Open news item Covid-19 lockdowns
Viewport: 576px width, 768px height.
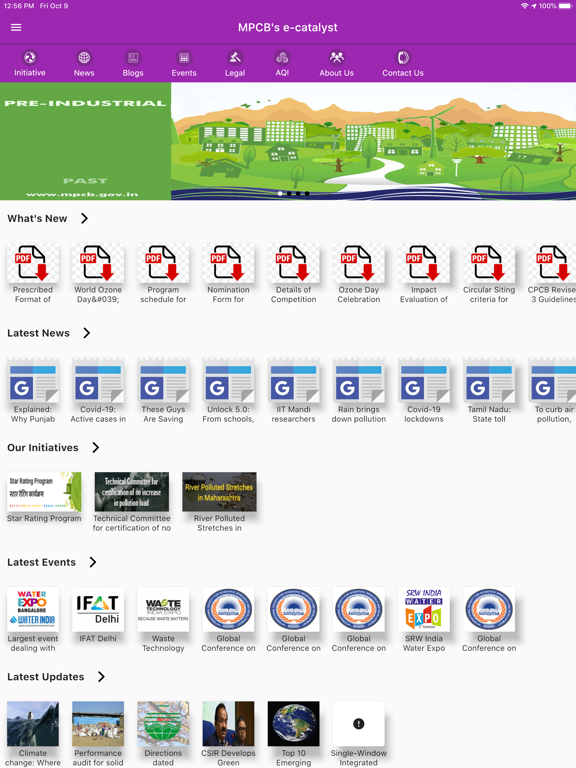point(424,382)
